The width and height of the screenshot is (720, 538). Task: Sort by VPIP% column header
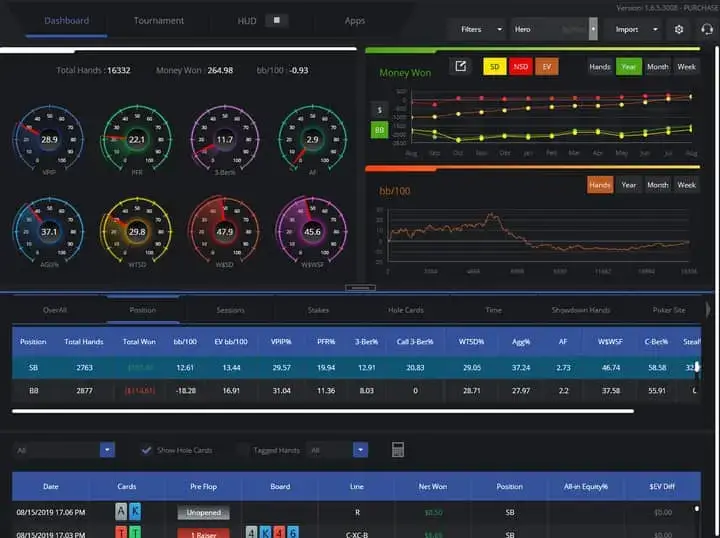(x=281, y=342)
